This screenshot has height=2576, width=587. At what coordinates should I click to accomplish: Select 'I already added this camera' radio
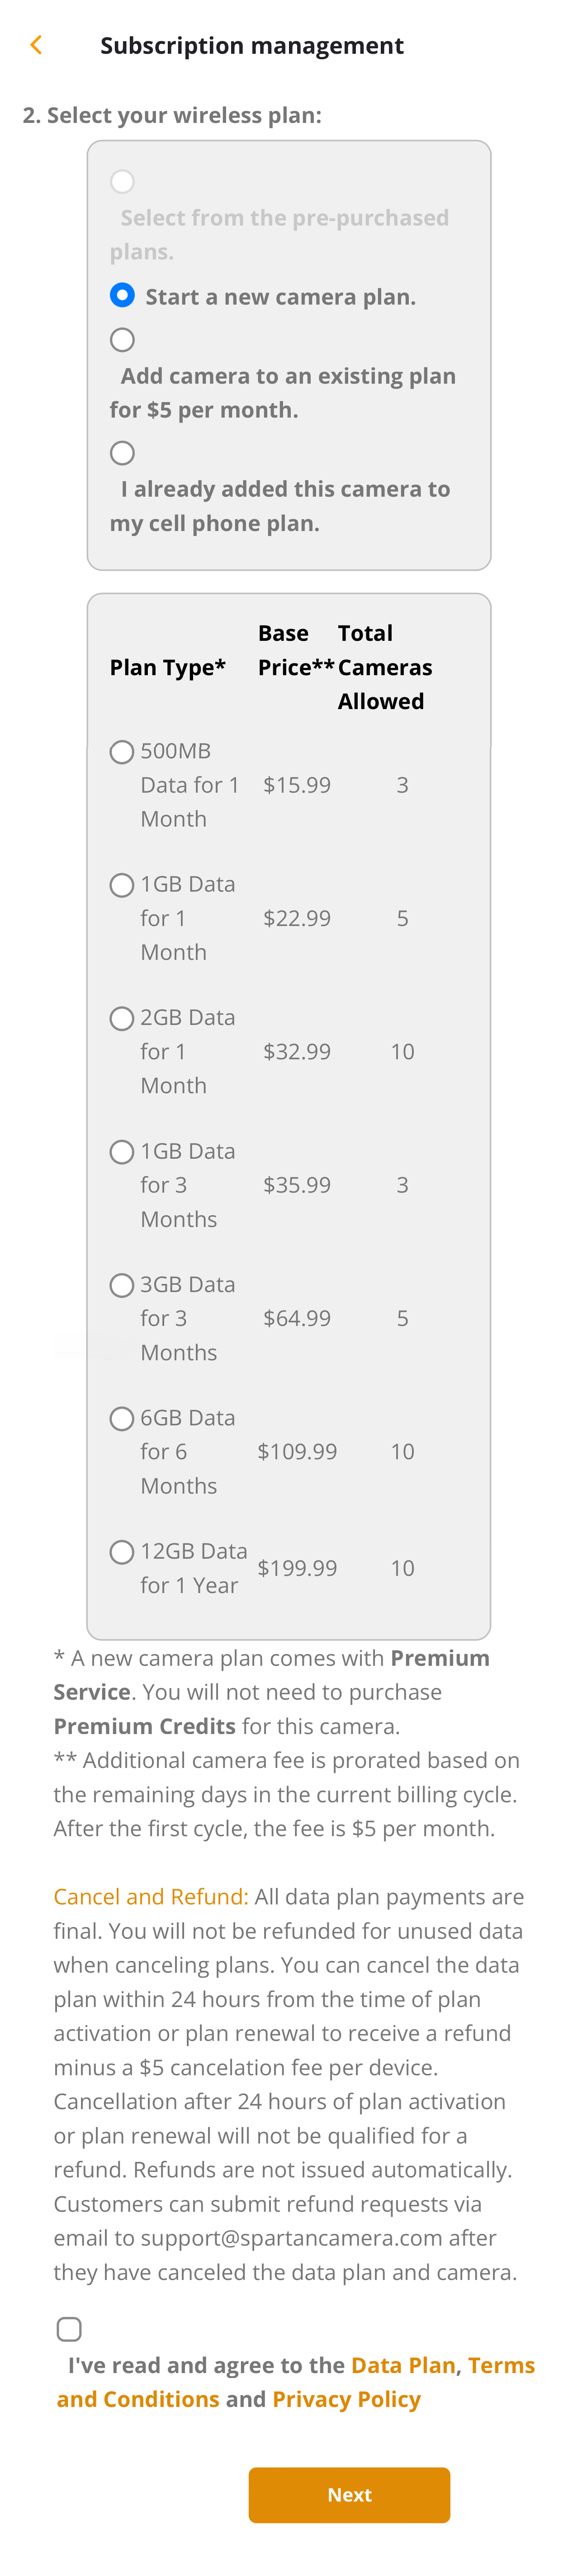pyautogui.click(x=122, y=453)
